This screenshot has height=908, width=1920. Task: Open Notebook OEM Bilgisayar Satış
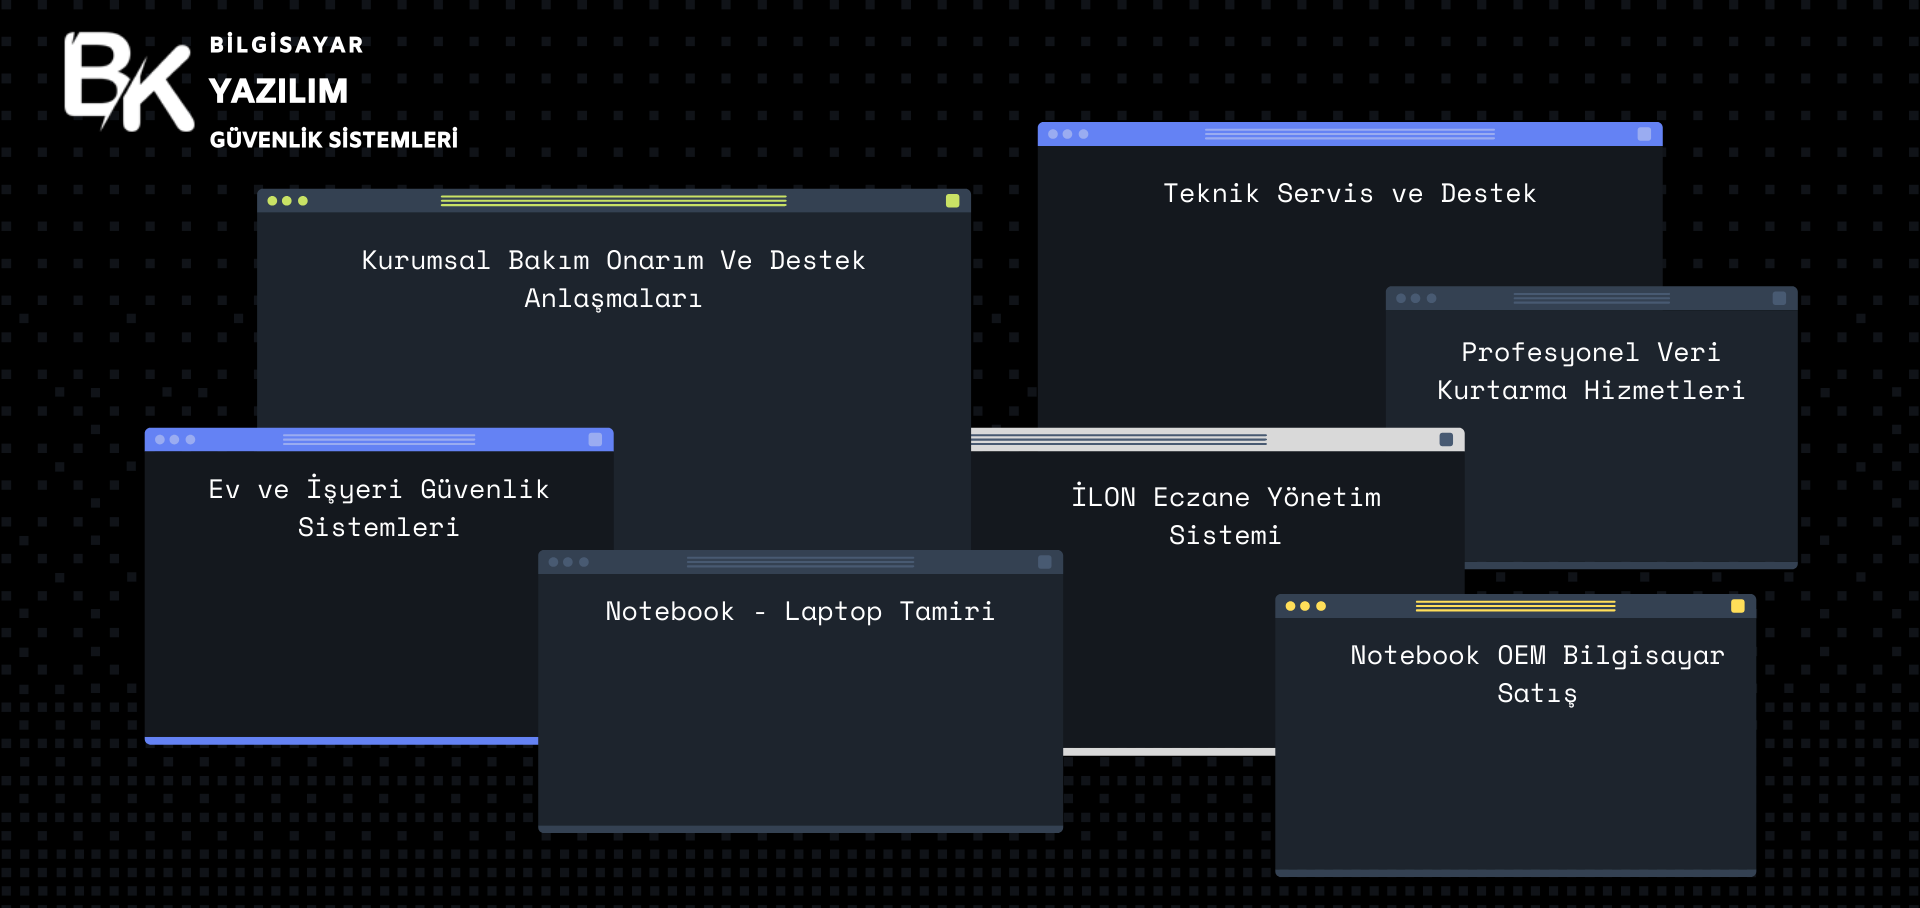(1536, 674)
